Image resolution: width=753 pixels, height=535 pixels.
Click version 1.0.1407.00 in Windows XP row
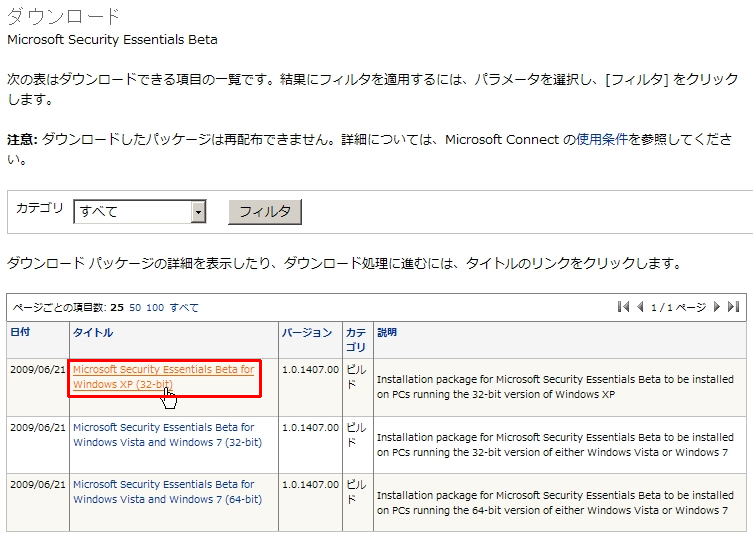click(311, 369)
